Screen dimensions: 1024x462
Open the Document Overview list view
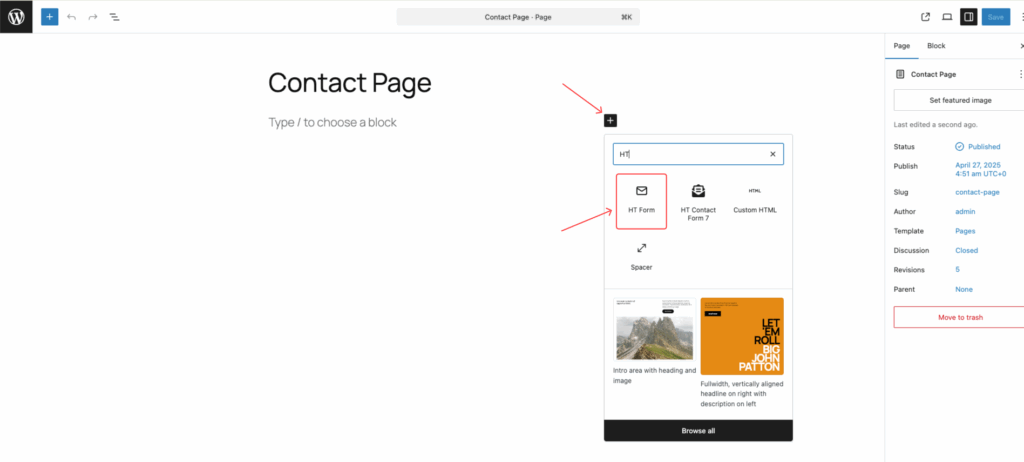coord(114,17)
